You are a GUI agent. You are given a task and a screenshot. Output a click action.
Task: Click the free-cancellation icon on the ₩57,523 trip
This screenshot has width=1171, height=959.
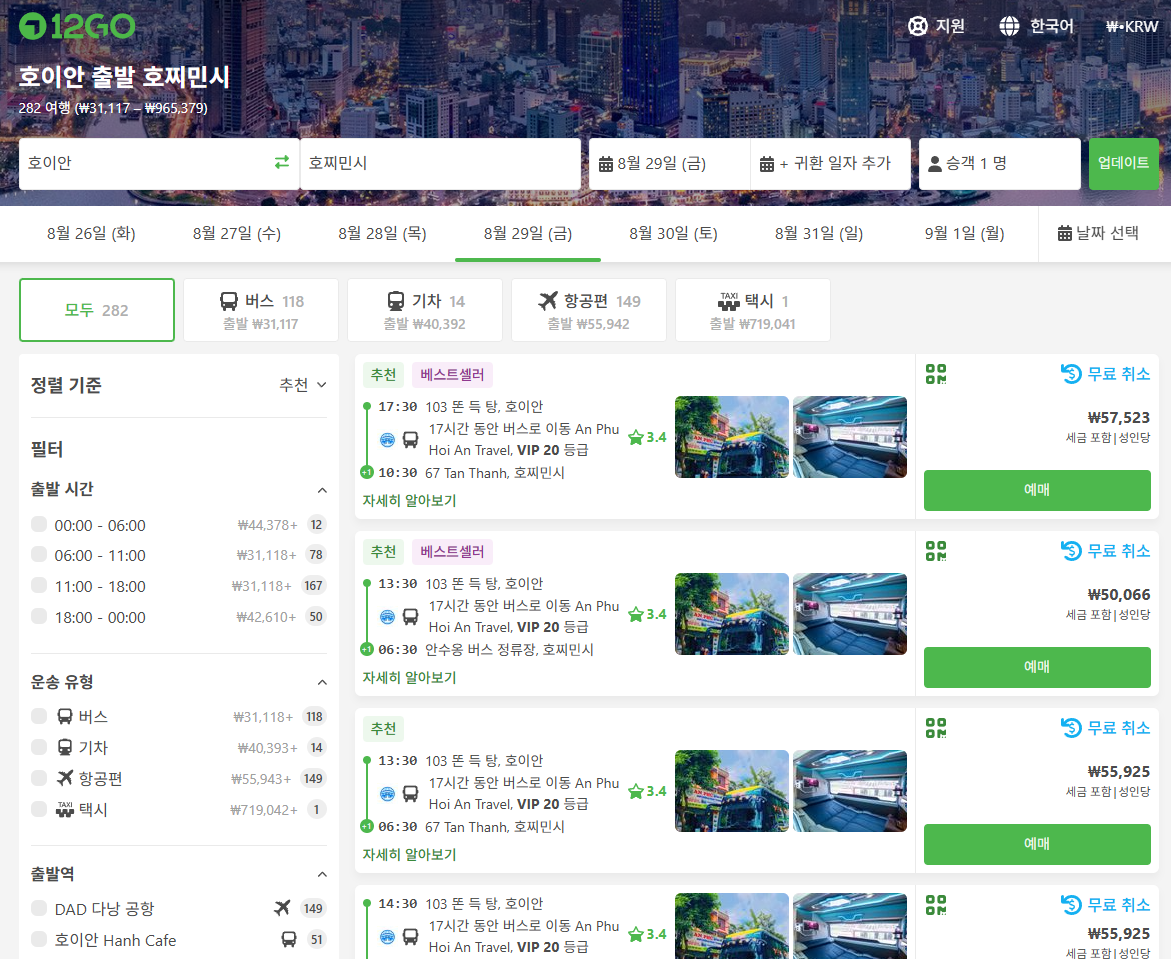(1071, 373)
